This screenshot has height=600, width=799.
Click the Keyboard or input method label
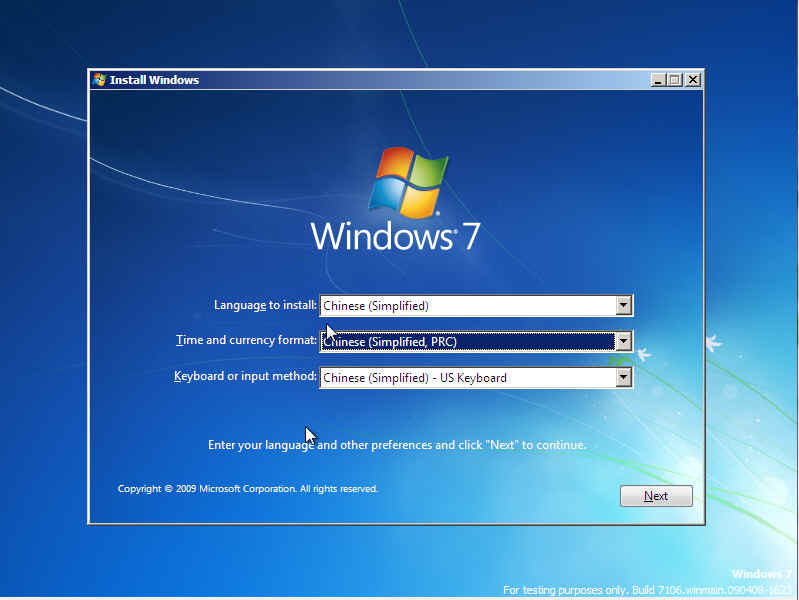(245, 376)
